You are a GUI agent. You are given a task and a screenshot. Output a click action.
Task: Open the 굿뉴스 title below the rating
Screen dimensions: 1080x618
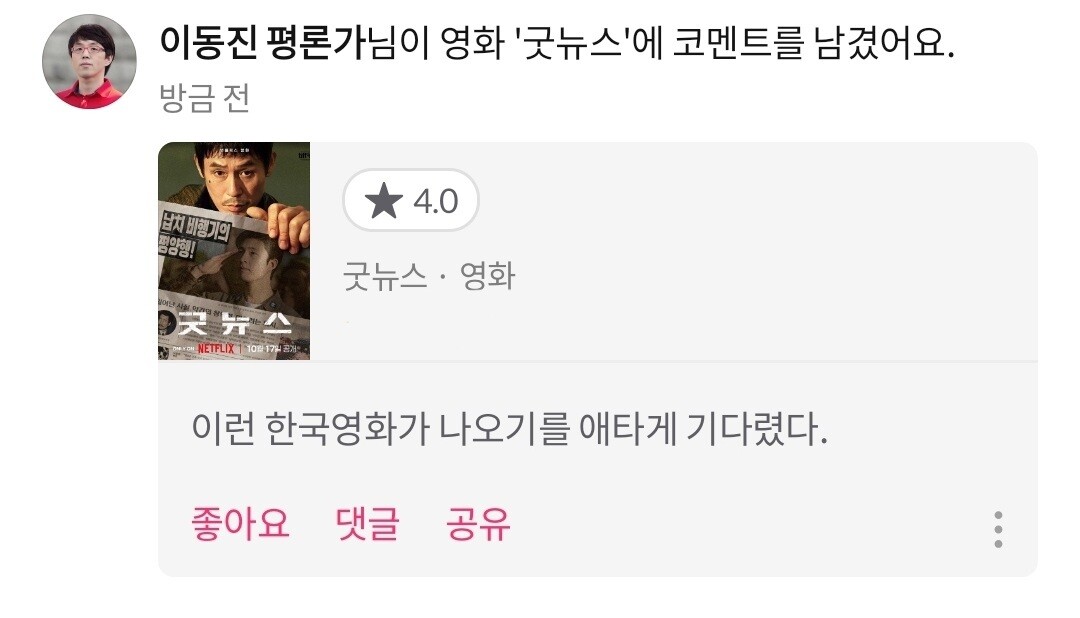(x=385, y=276)
